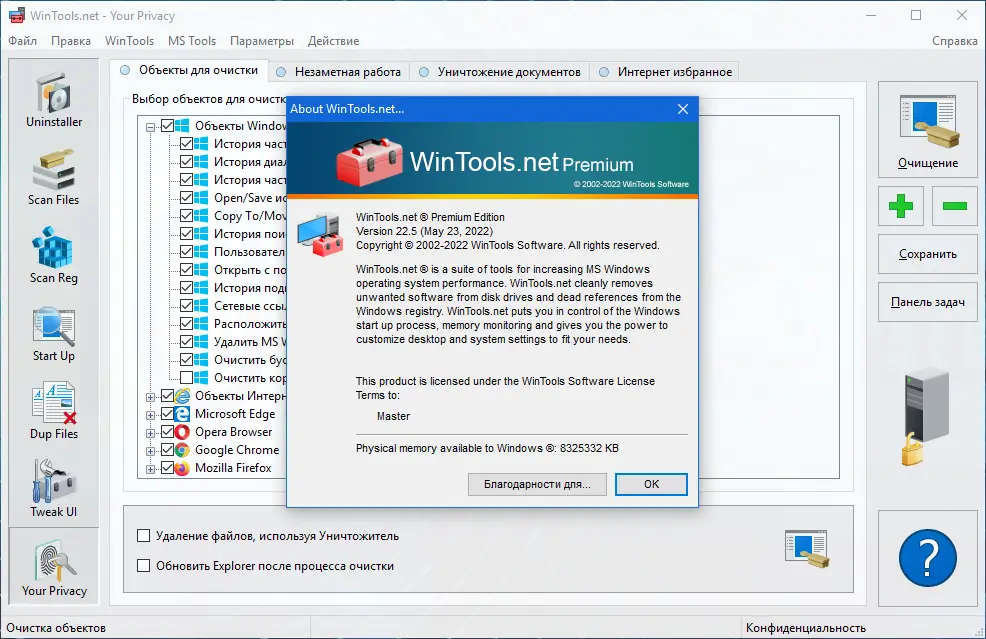The width and height of the screenshot is (986, 639).
Task: Click OK in About dialog
Action: click(651, 484)
